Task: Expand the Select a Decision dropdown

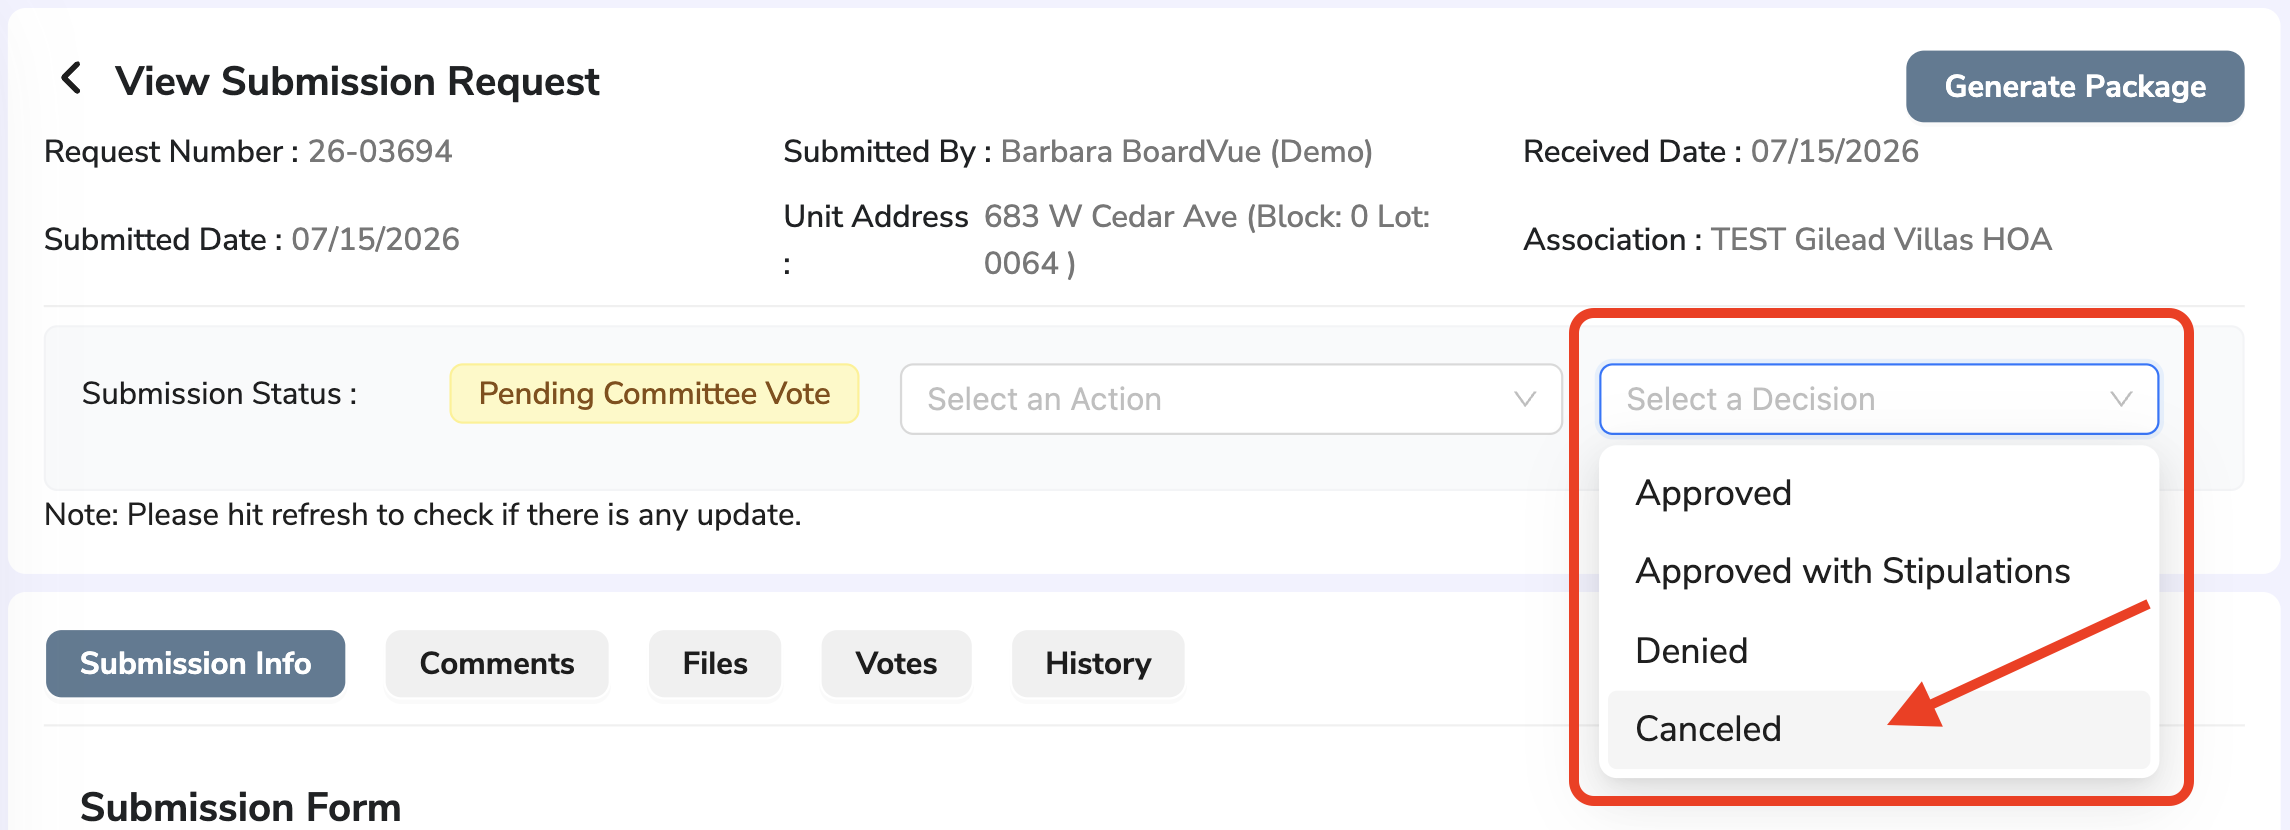Action: click(x=1879, y=399)
